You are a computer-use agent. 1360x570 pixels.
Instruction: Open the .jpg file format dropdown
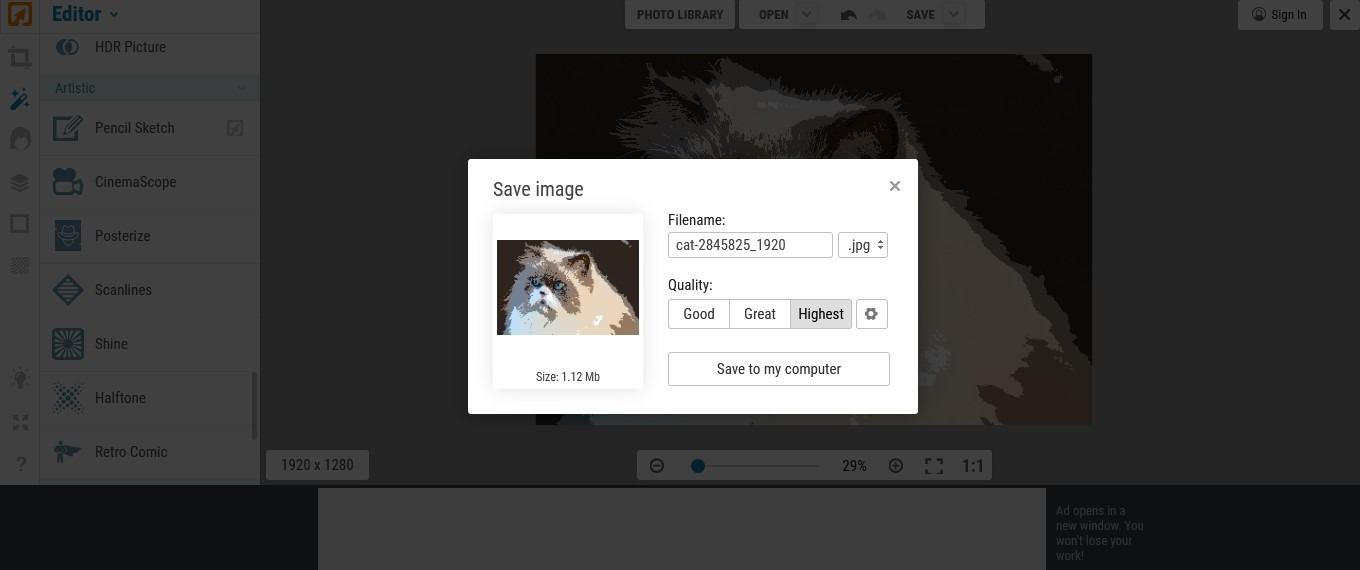pos(862,245)
